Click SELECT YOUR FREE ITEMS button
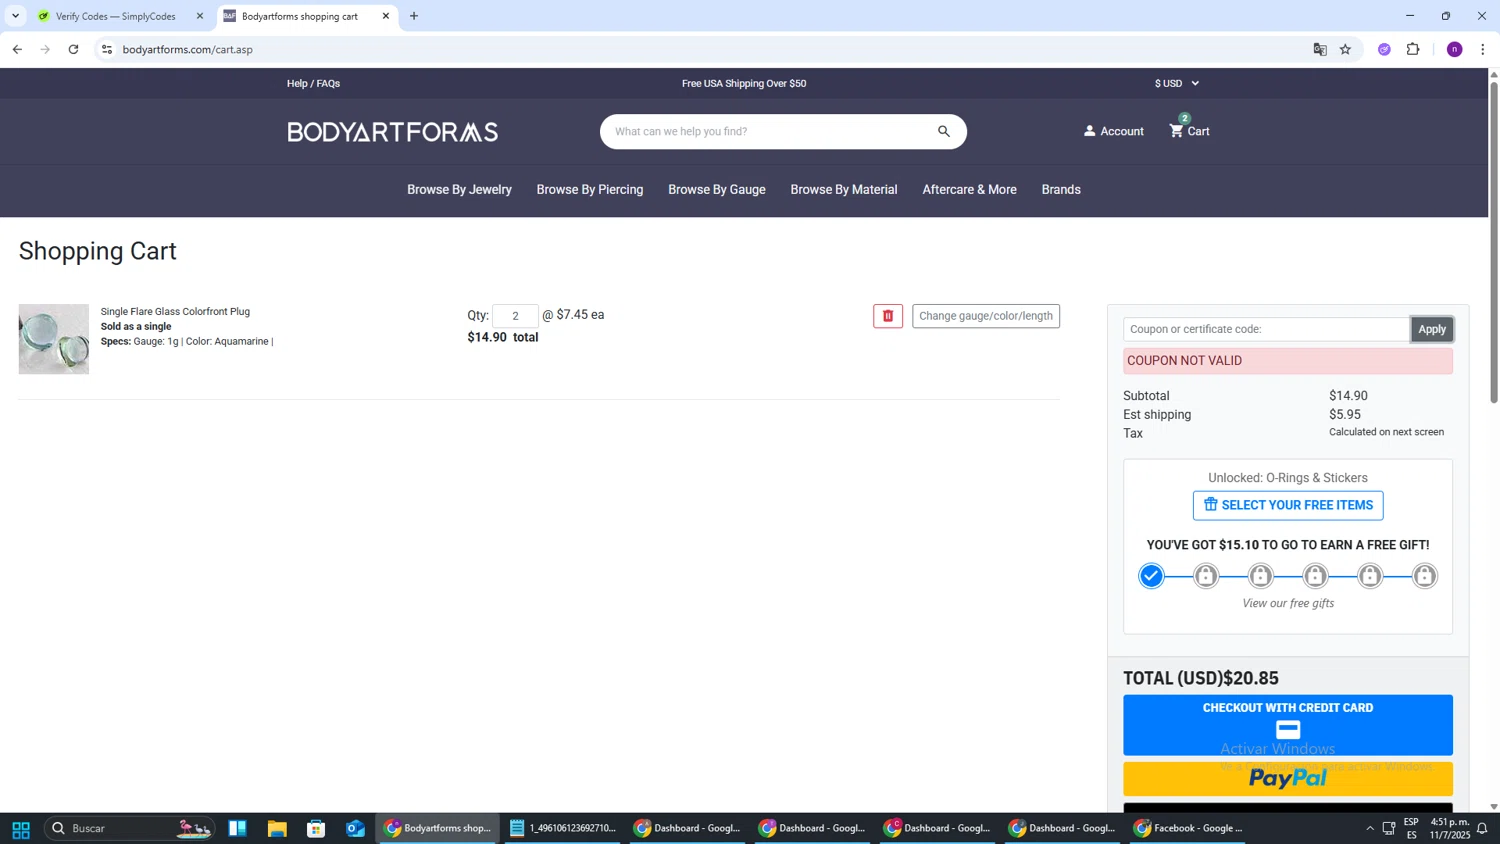This screenshot has height=844, width=1500. pyautogui.click(x=1287, y=505)
